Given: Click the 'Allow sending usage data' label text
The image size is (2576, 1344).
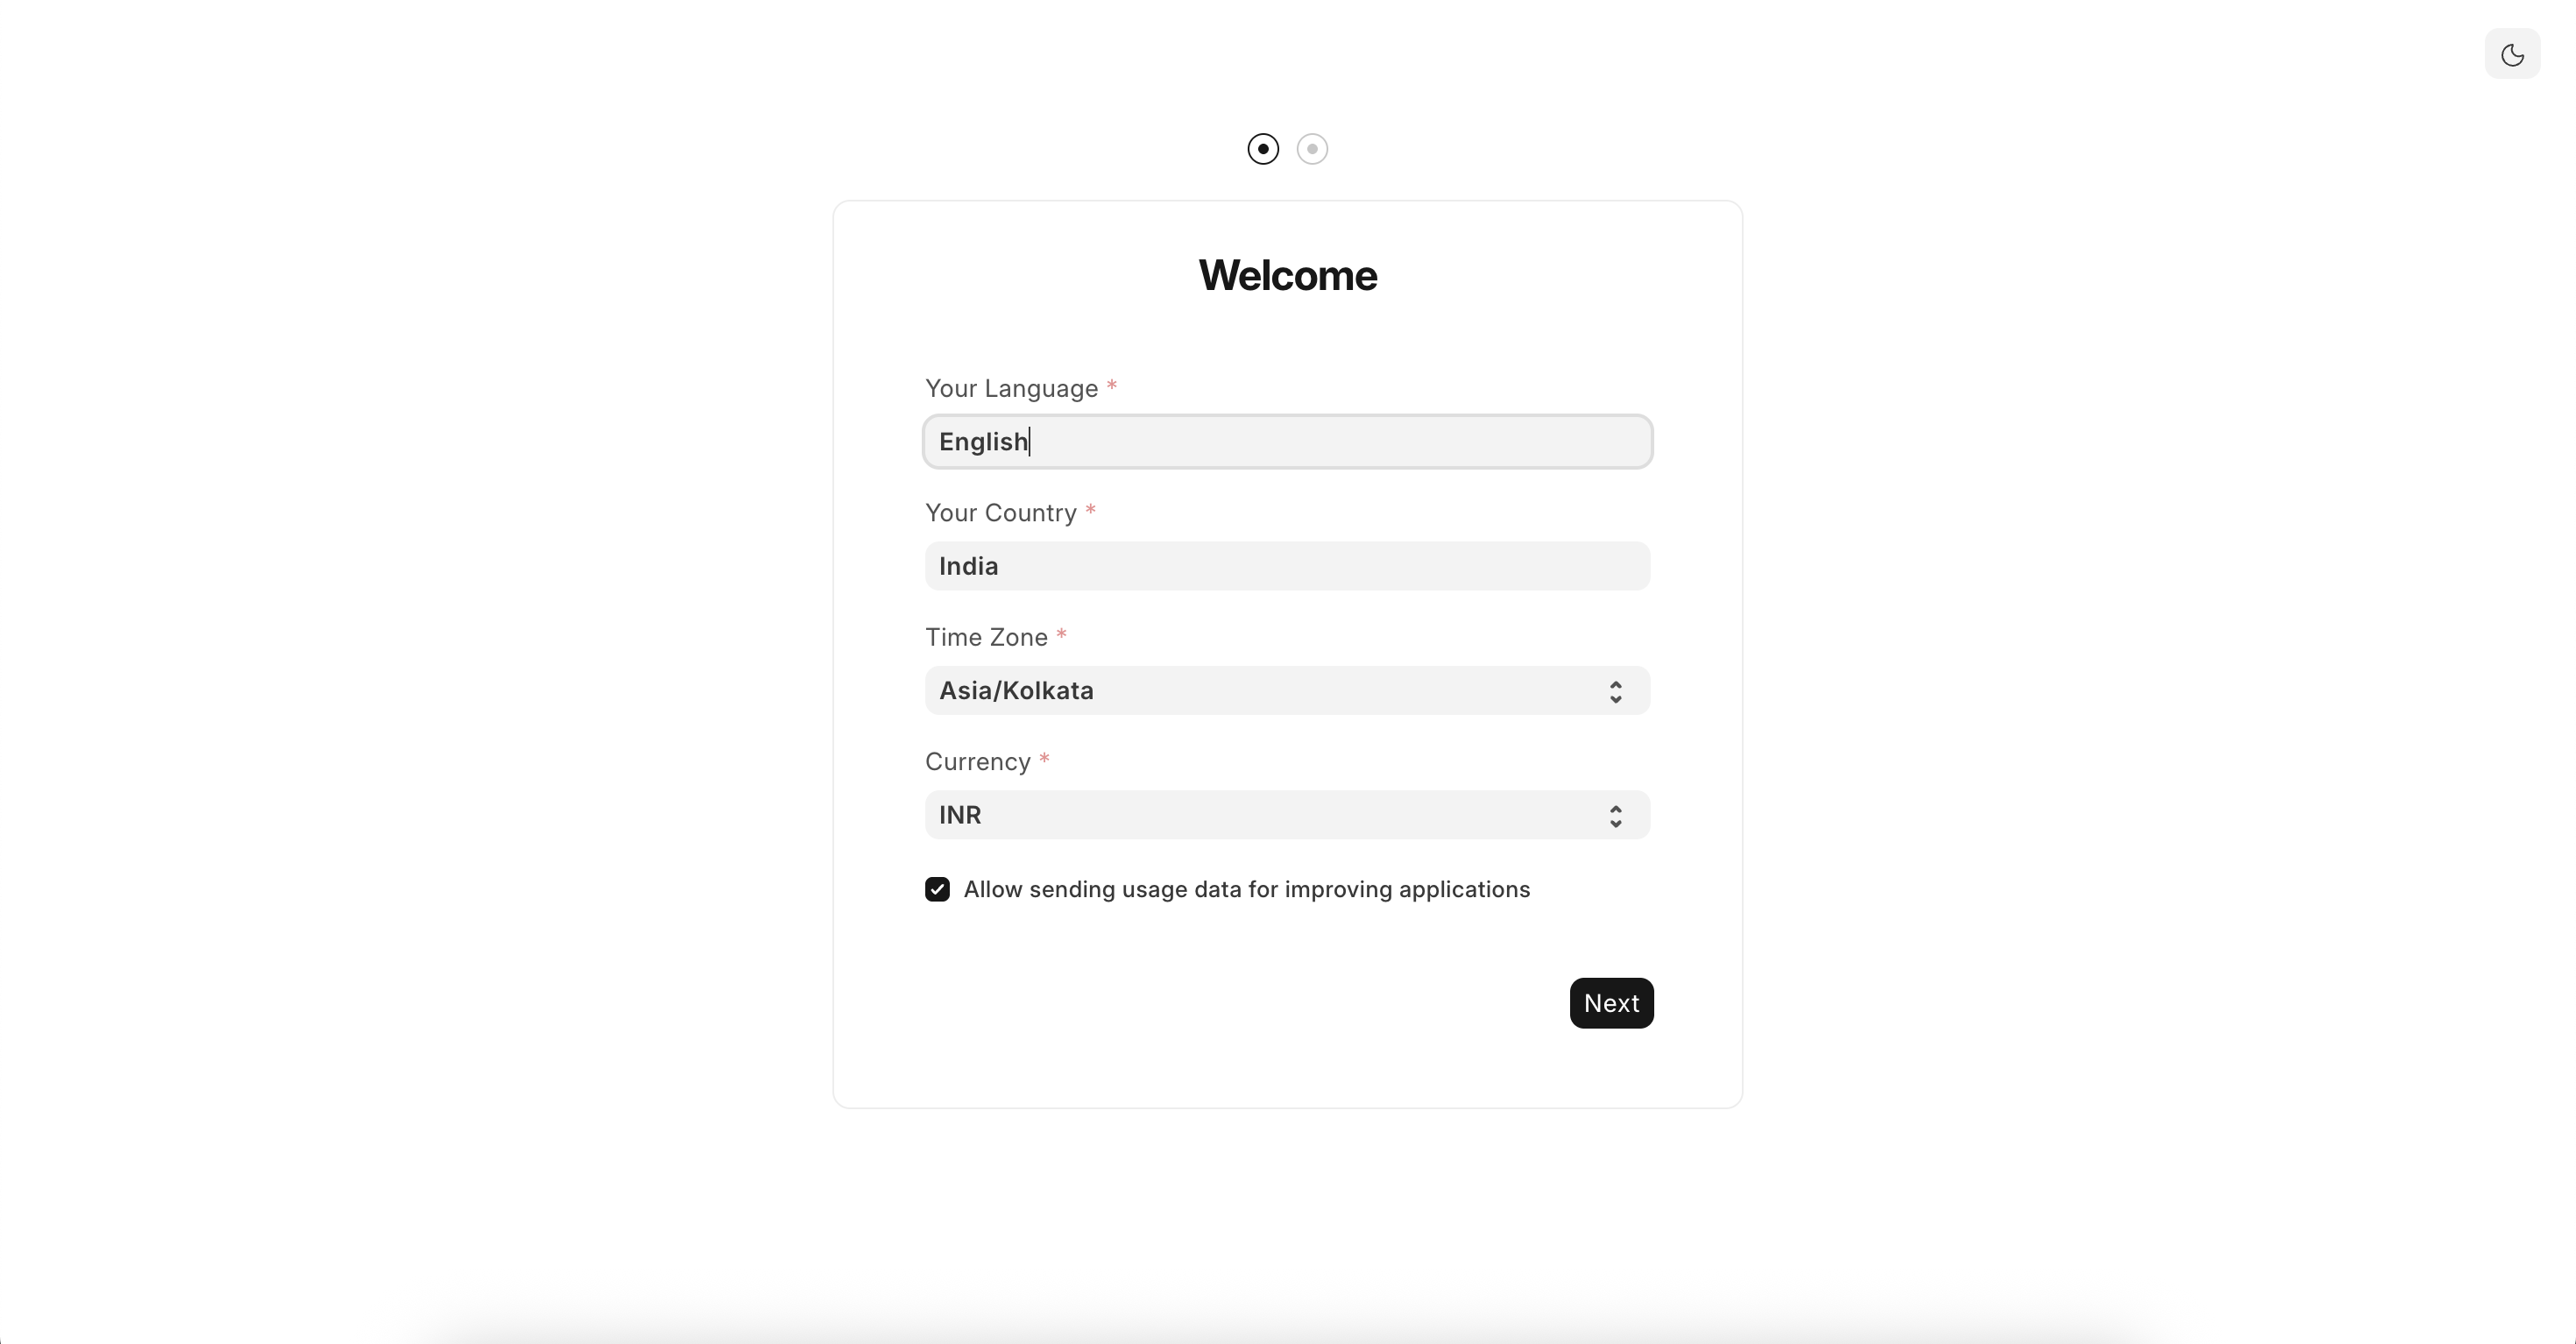Looking at the screenshot, I should [1246, 890].
